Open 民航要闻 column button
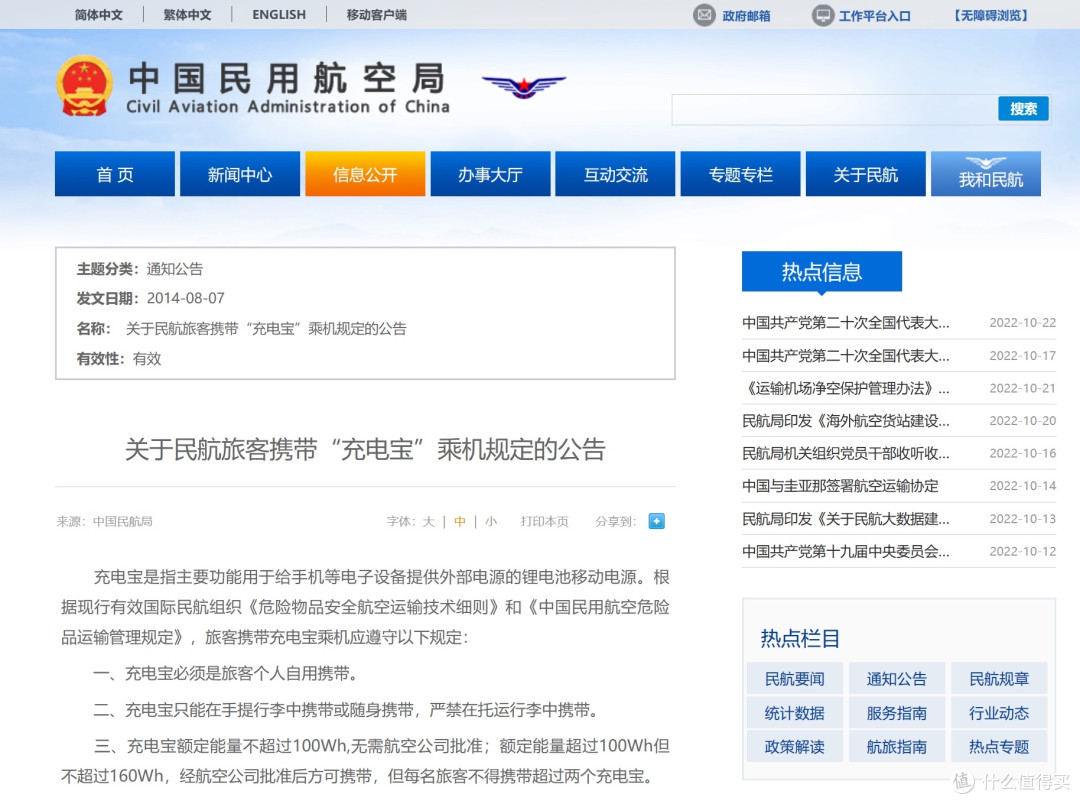 pos(794,679)
